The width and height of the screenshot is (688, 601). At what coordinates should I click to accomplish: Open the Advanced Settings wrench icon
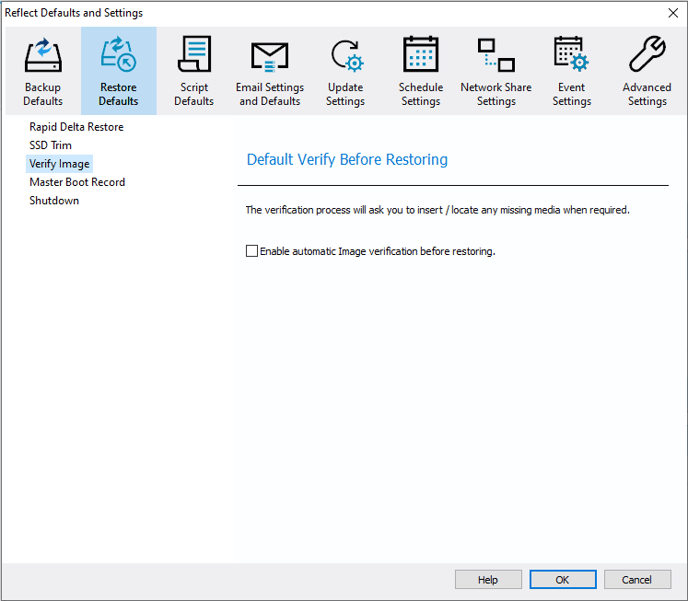[x=647, y=54]
